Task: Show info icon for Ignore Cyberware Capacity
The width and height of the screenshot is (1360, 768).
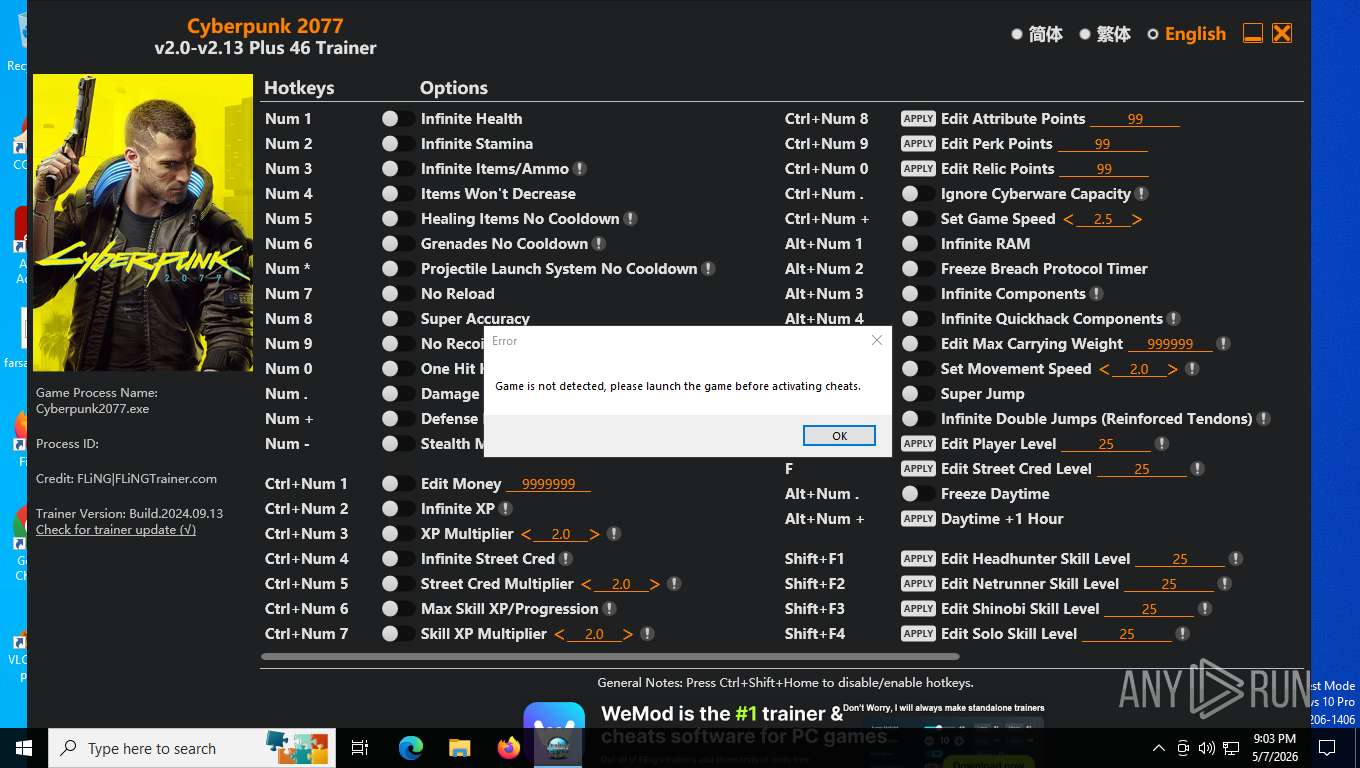Action: click(x=1142, y=193)
